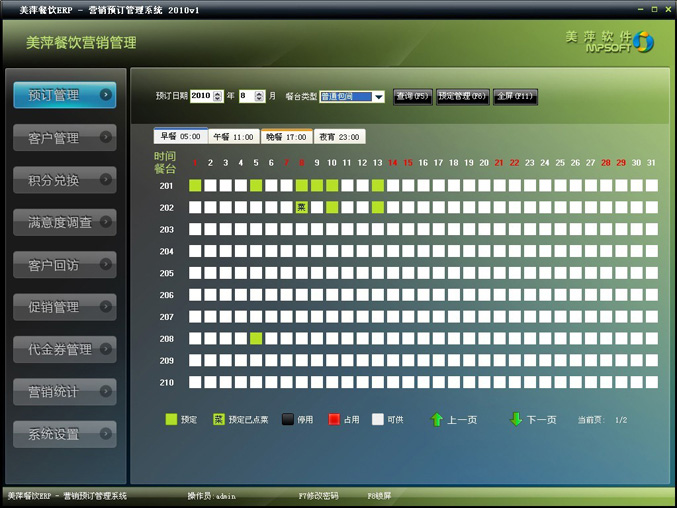Switch to the 夜宵 23:00 tab

pyautogui.click(x=339, y=137)
